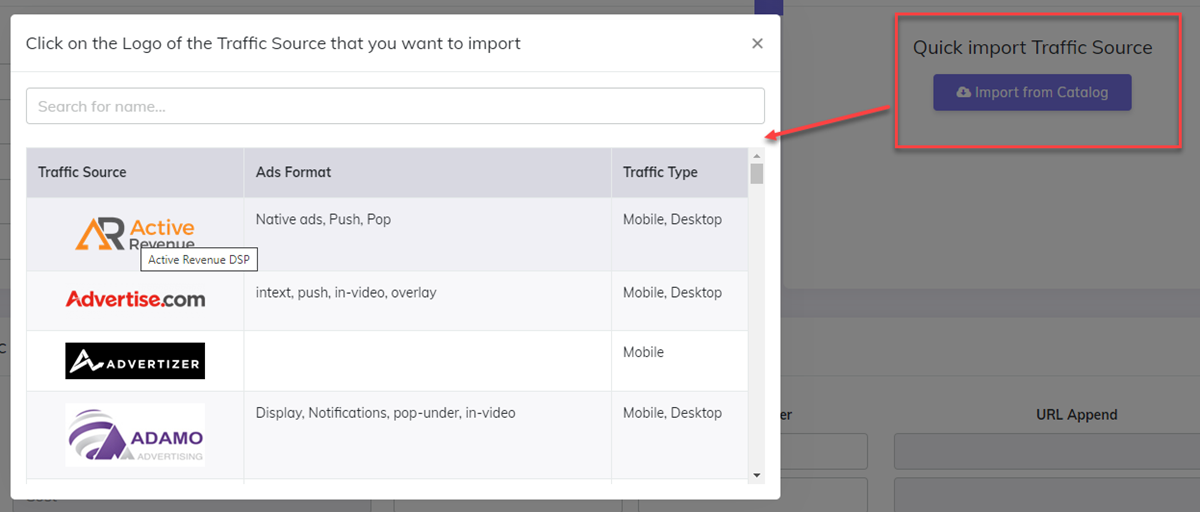Click the scrollbar down arrow in the list
Viewport: 1200px width, 512px height.
coord(756,474)
